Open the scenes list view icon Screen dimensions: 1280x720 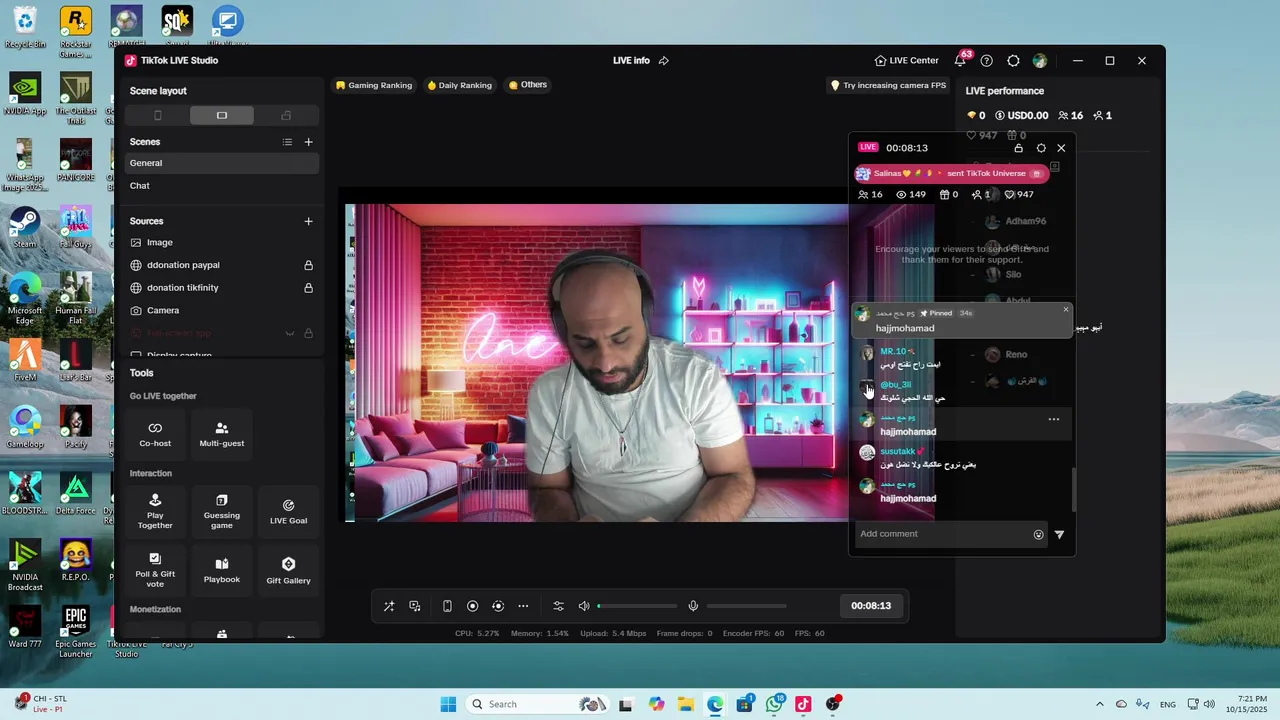tap(287, 142)
